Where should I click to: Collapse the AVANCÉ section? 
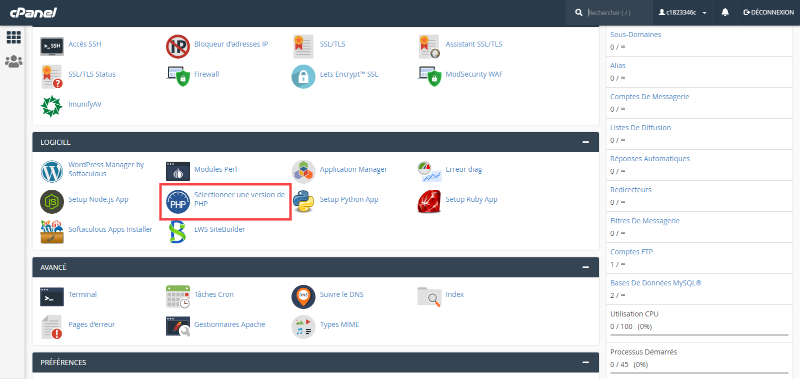[x=586, y=267]
